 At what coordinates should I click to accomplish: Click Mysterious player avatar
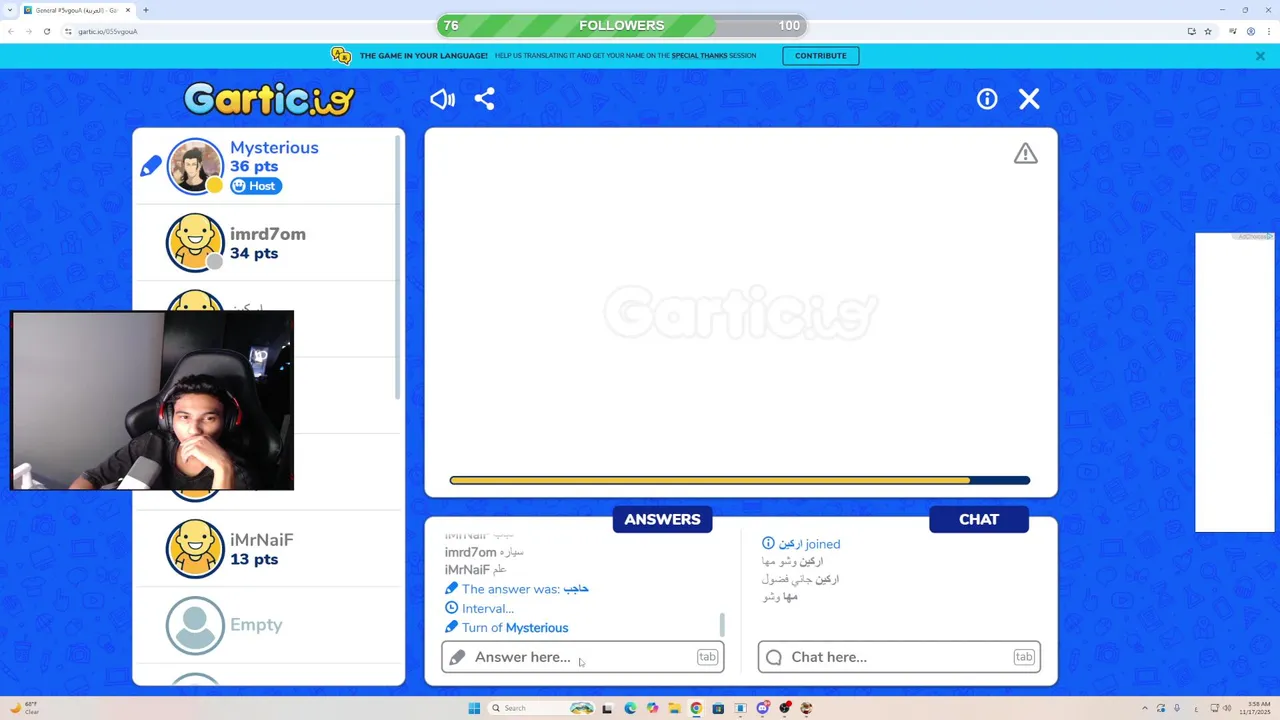(195, 166)
